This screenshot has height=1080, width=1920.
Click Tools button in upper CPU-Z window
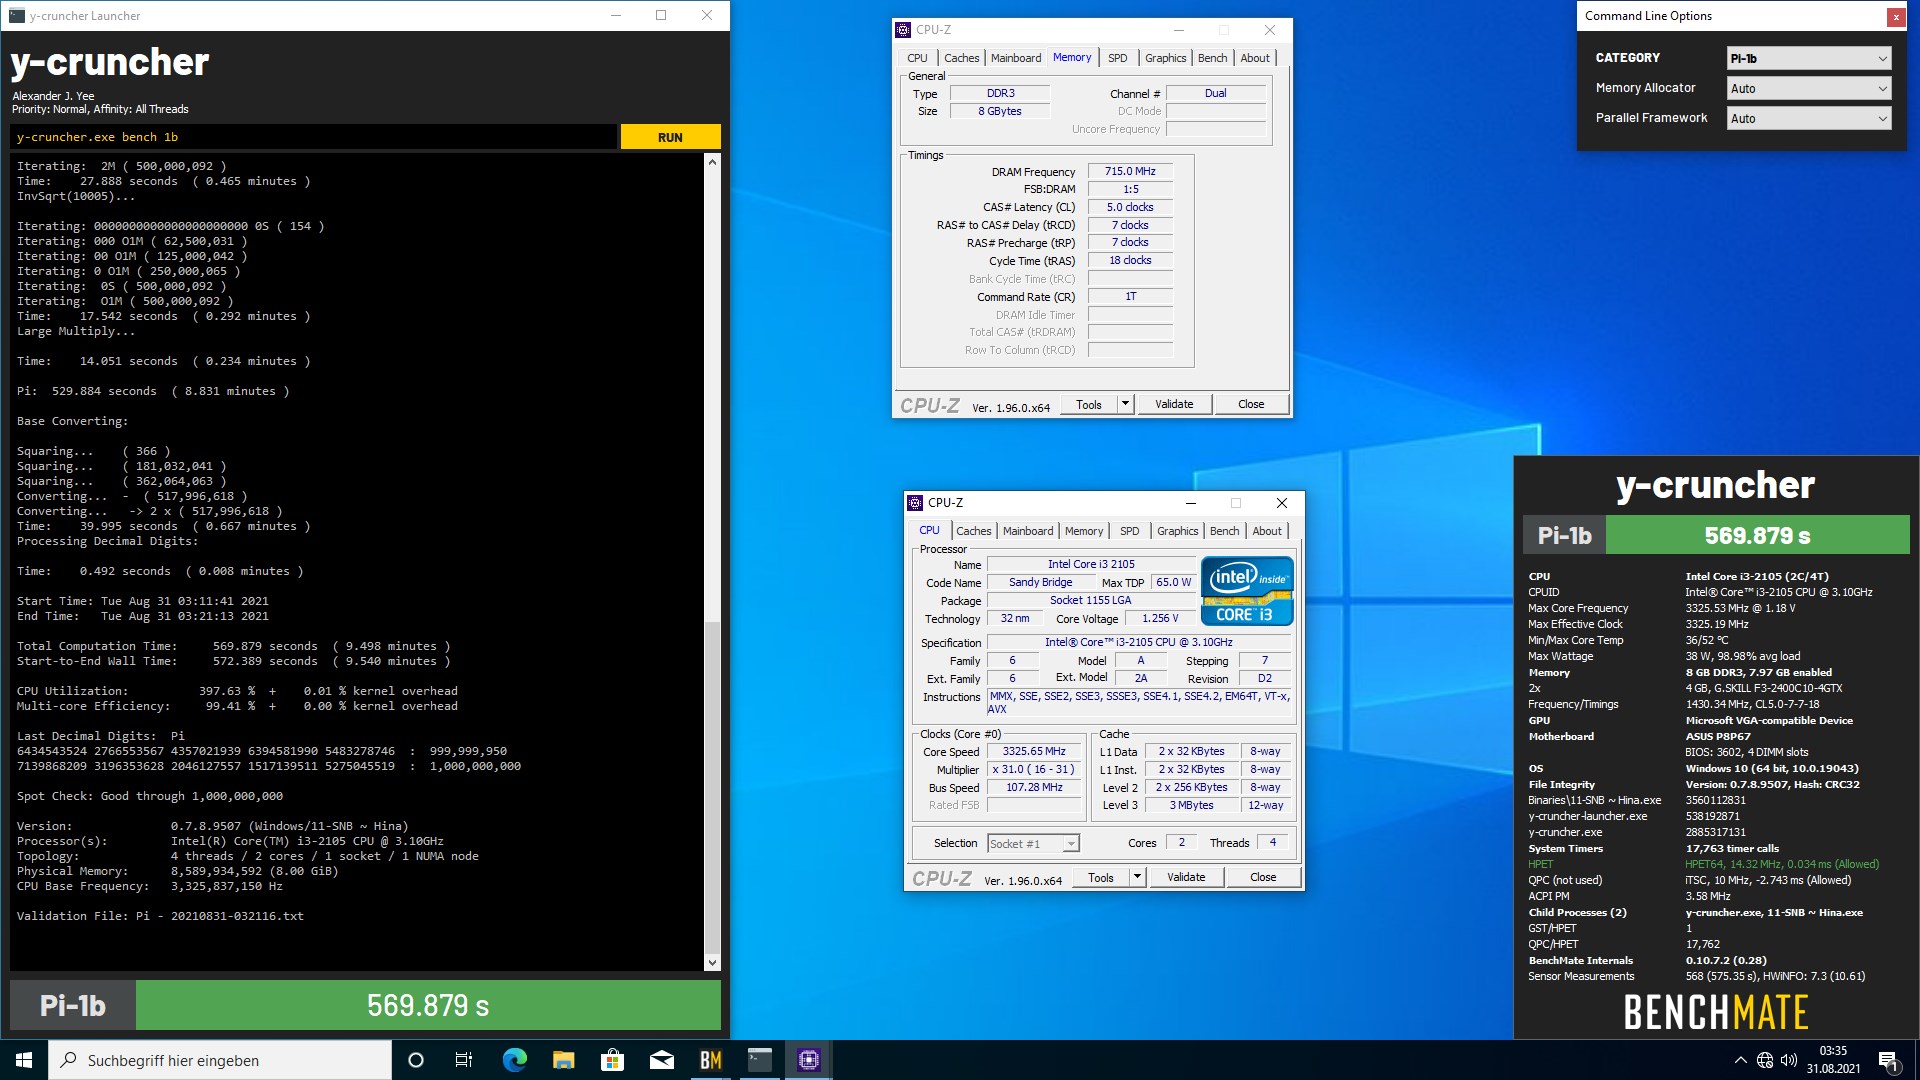coord(1089,404)
